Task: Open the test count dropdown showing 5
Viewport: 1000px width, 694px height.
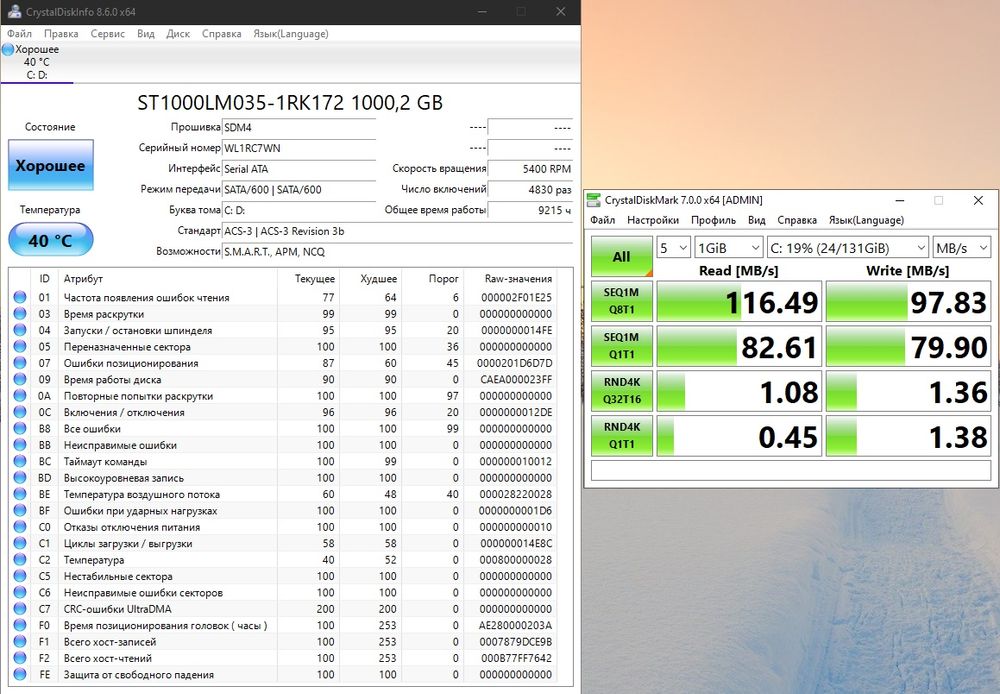Action: (673, 247)
